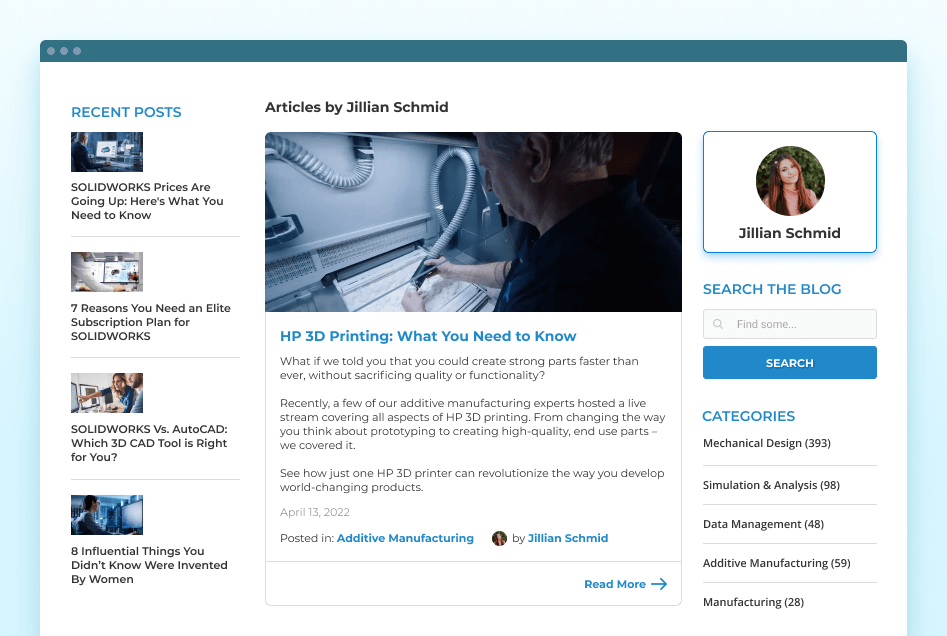Open 'SOLIDWORKS Prices Are Going Up' post
The width and height of the screenshot is (947, 636).
point(147,201)
